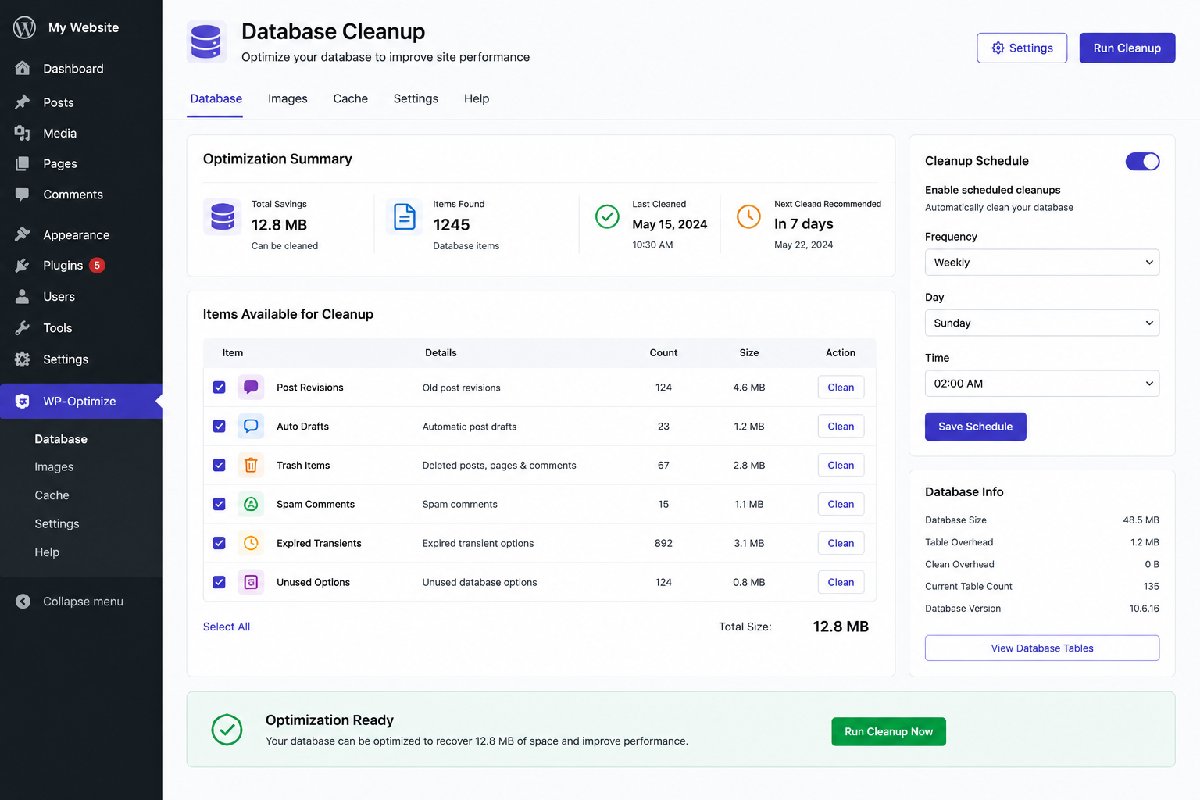Click the Count column header
Image resolution: width=1200 pixels, height=800 pixels.
click(x=663, y=352)
